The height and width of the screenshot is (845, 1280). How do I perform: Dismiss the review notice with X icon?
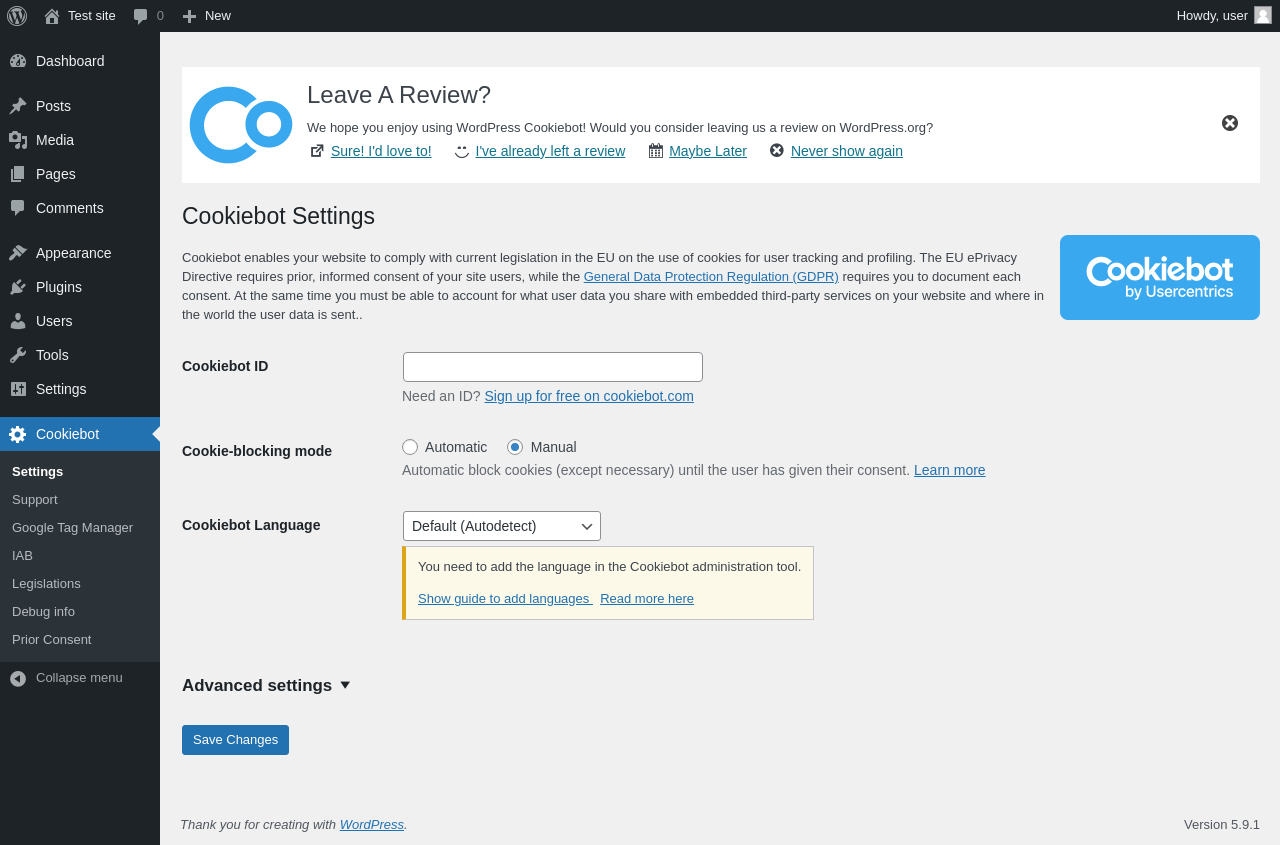click(x=1230, y=123)
